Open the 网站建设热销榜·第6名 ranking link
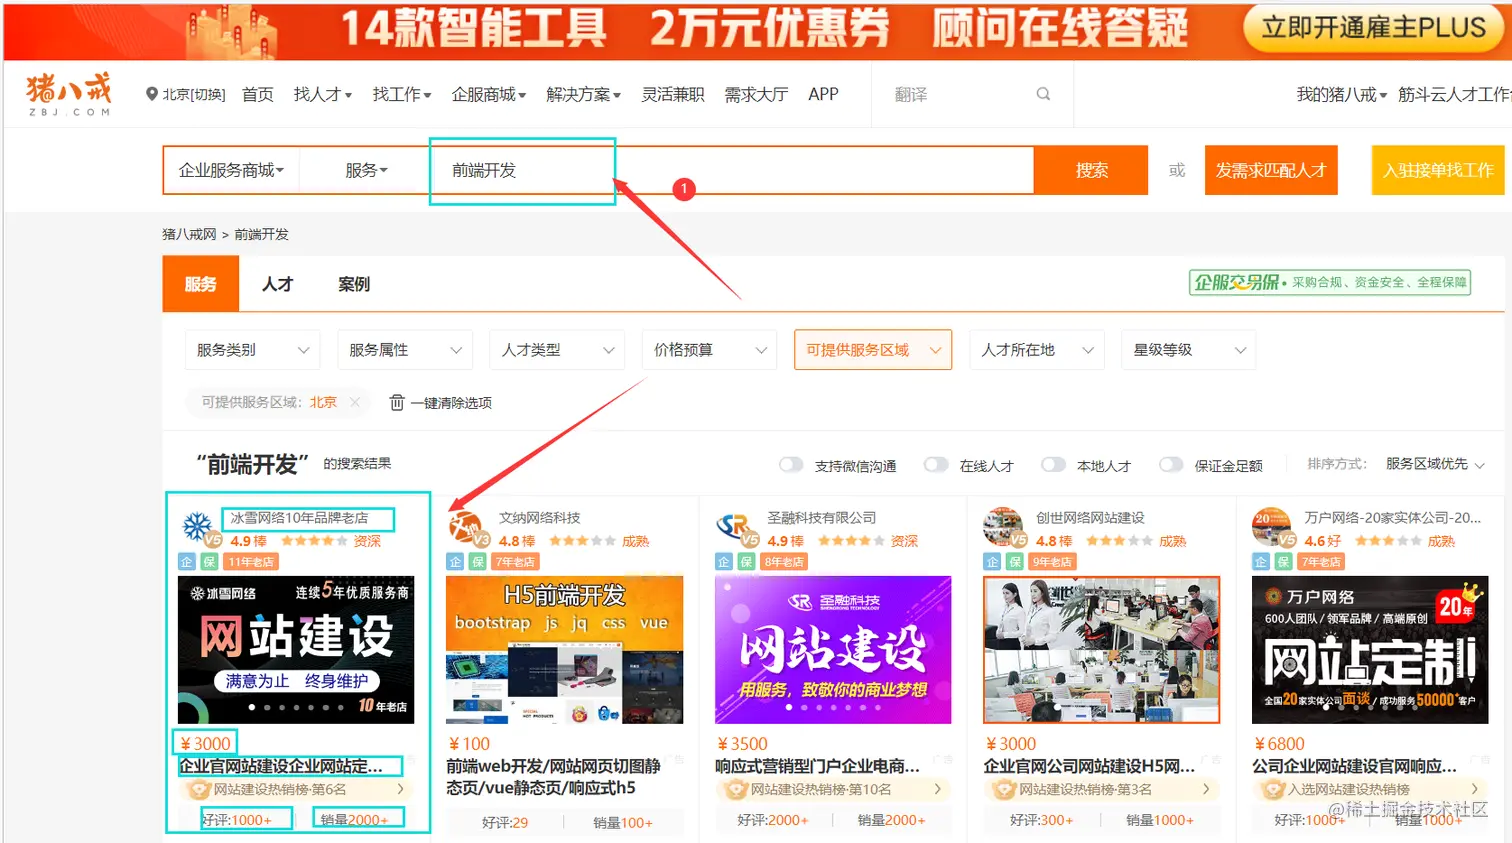Screen dimensions: 1512x843 point(298,790)
